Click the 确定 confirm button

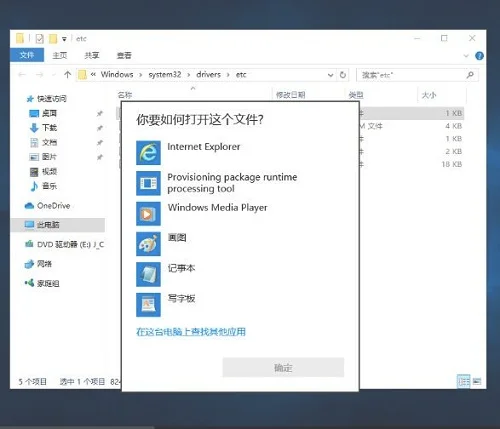tap(283, 367)
